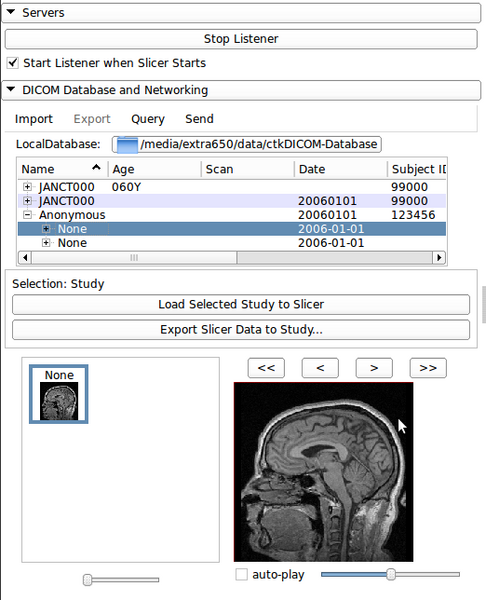Image resolution: width=486 pixels, height=600 pixels.
Task: Open LocalDatabase path /media/extra650/data/ctkDICOM-Database
Action: point(246,144)
